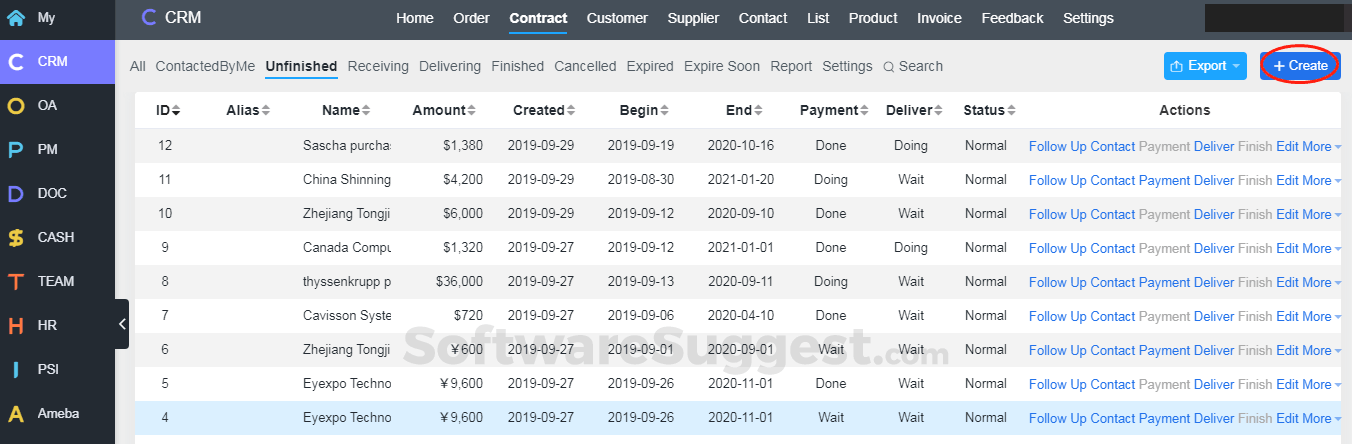Screen dimensions: 1352x444
Task: Click the Create contract button
Action: (x=1300, y=66)
